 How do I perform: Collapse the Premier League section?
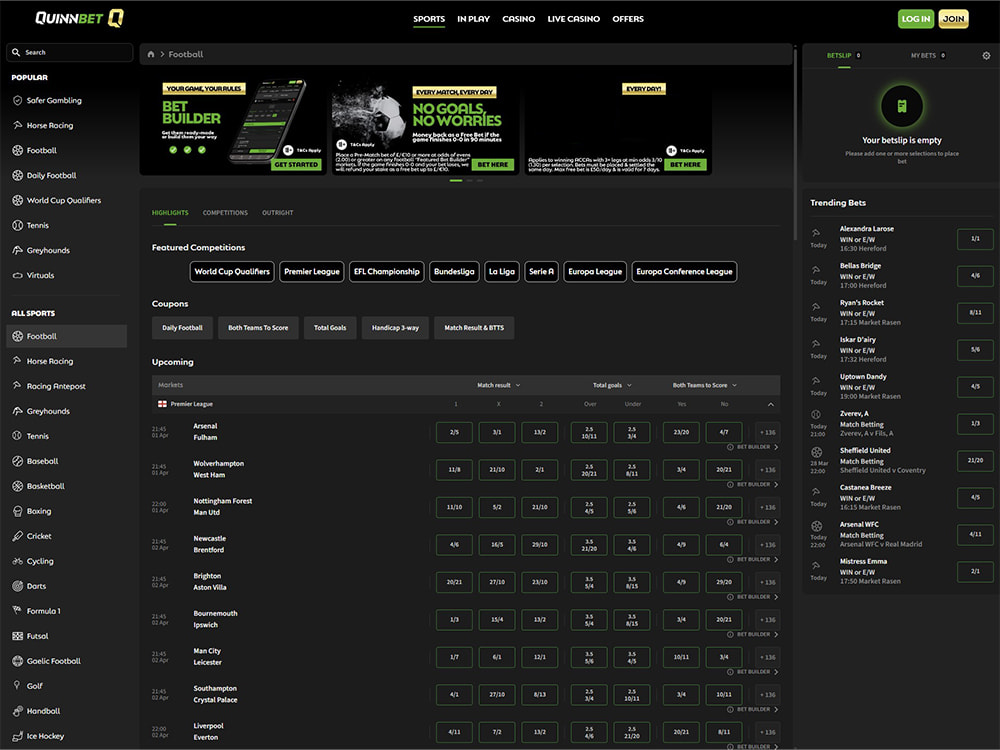pos(770,404)
